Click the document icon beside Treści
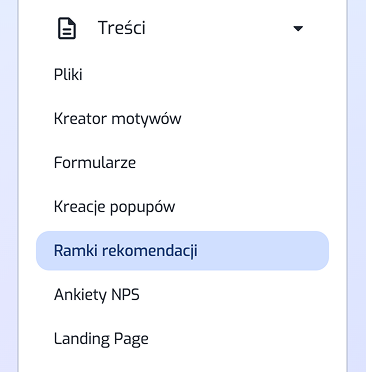The width and height of the screenshot is (366, 372). pyautogui.click(x=67, y=28)
